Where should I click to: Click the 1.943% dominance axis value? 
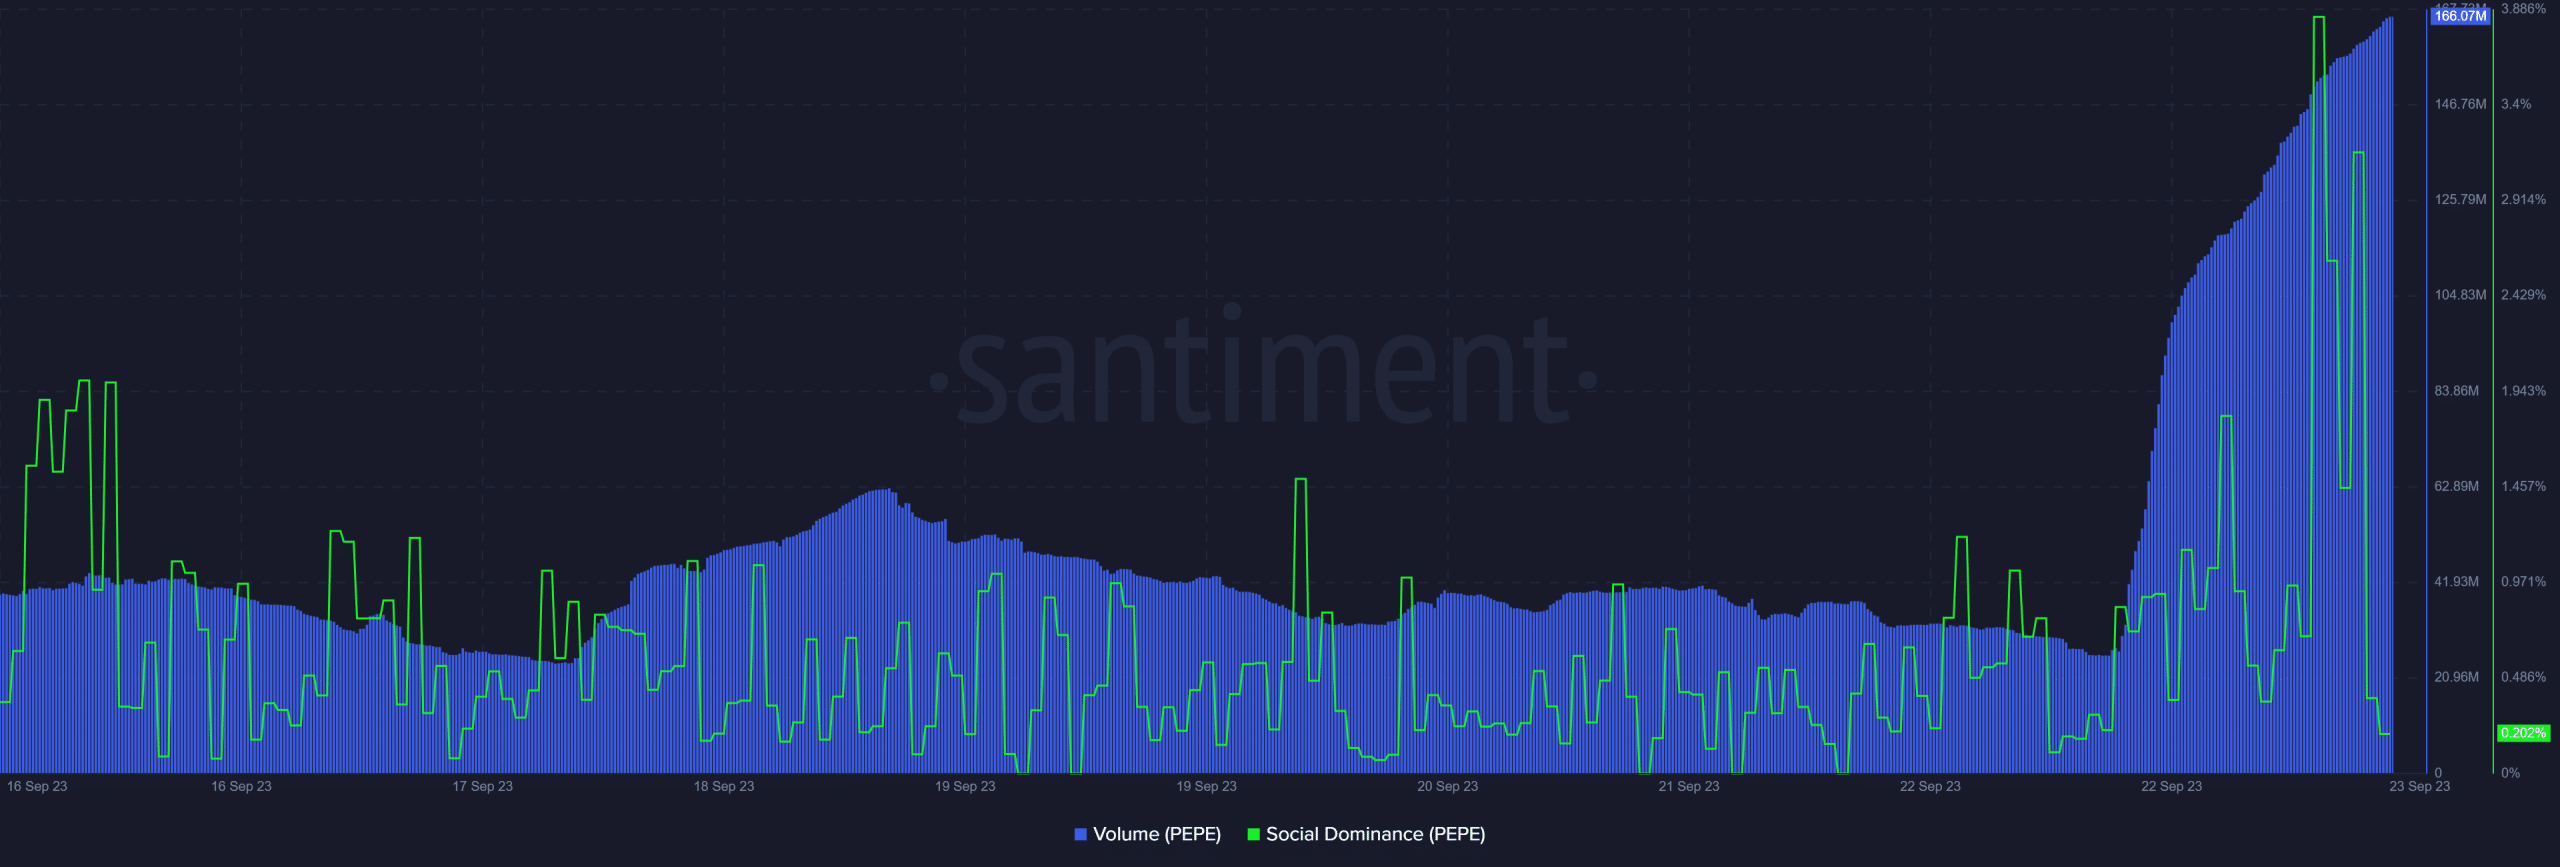coord(2523,391)
